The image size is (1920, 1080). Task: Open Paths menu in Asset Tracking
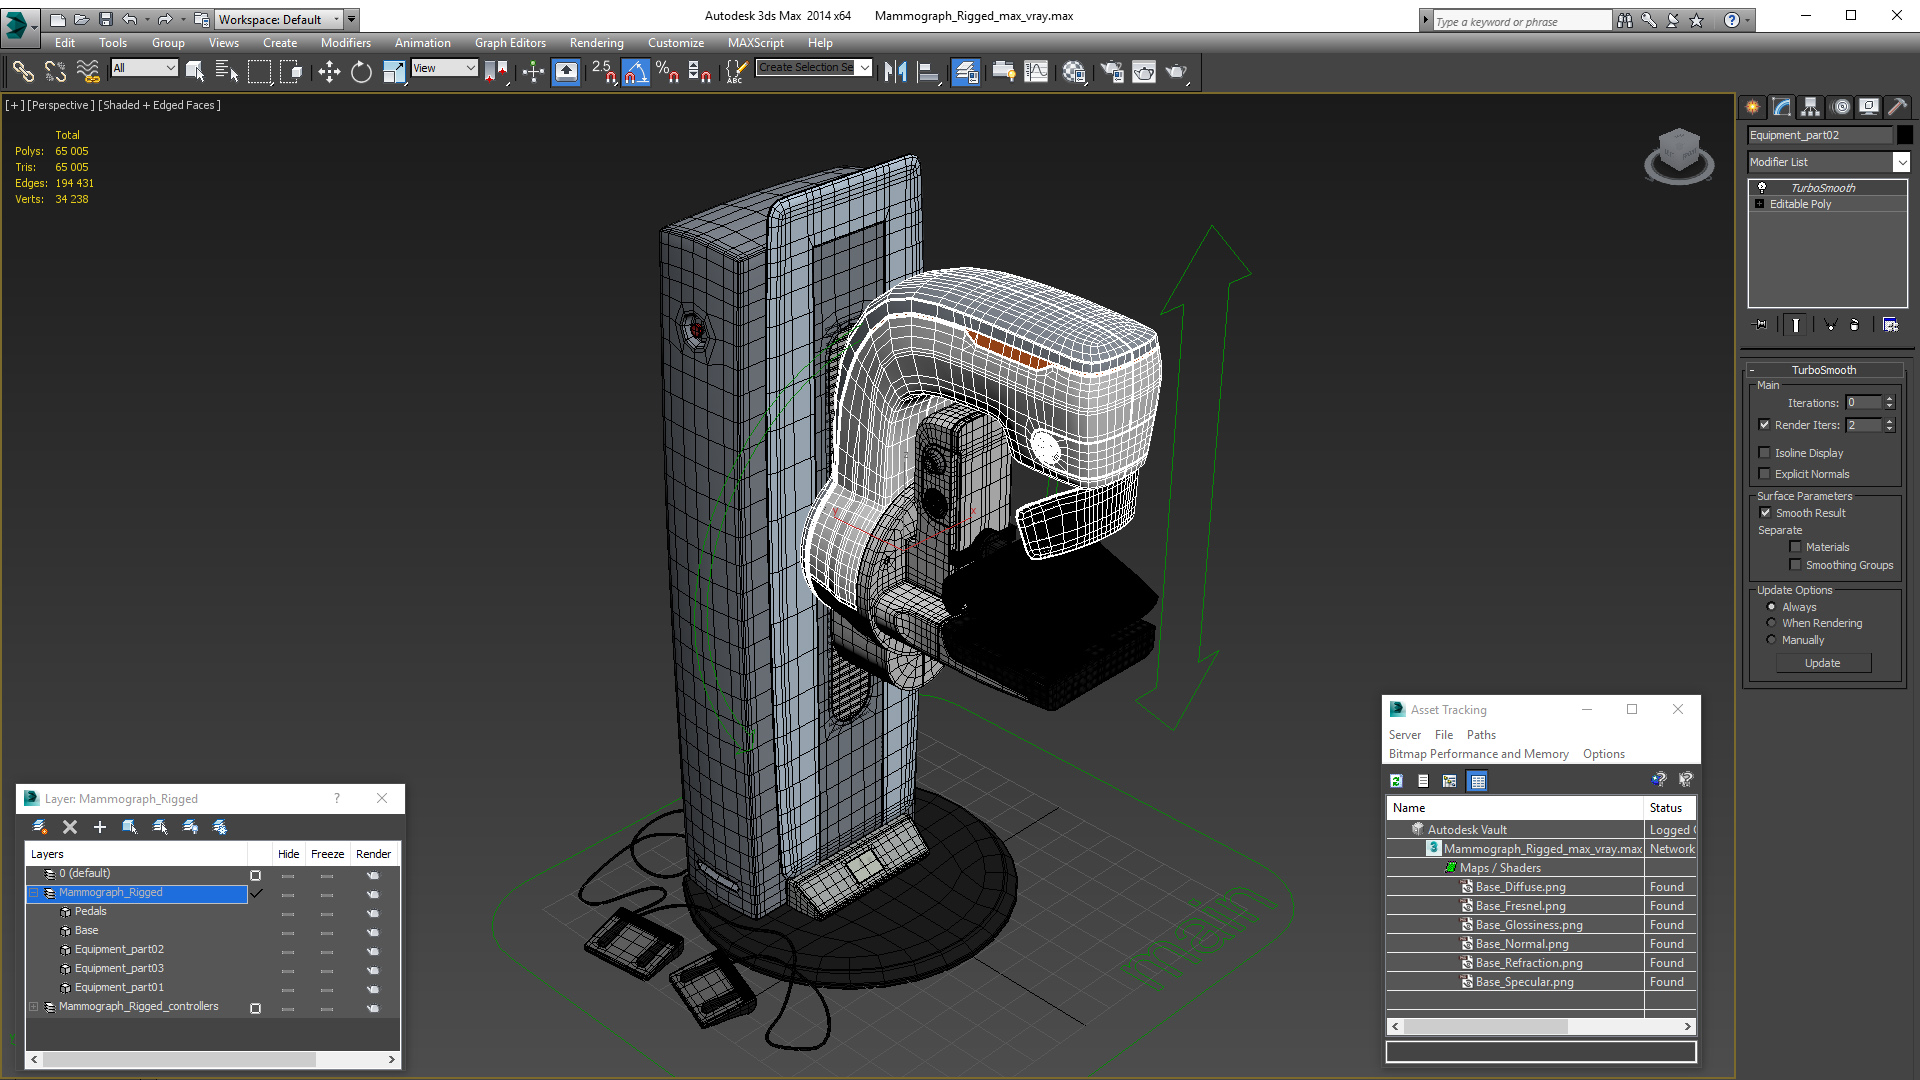point(1481,735)
